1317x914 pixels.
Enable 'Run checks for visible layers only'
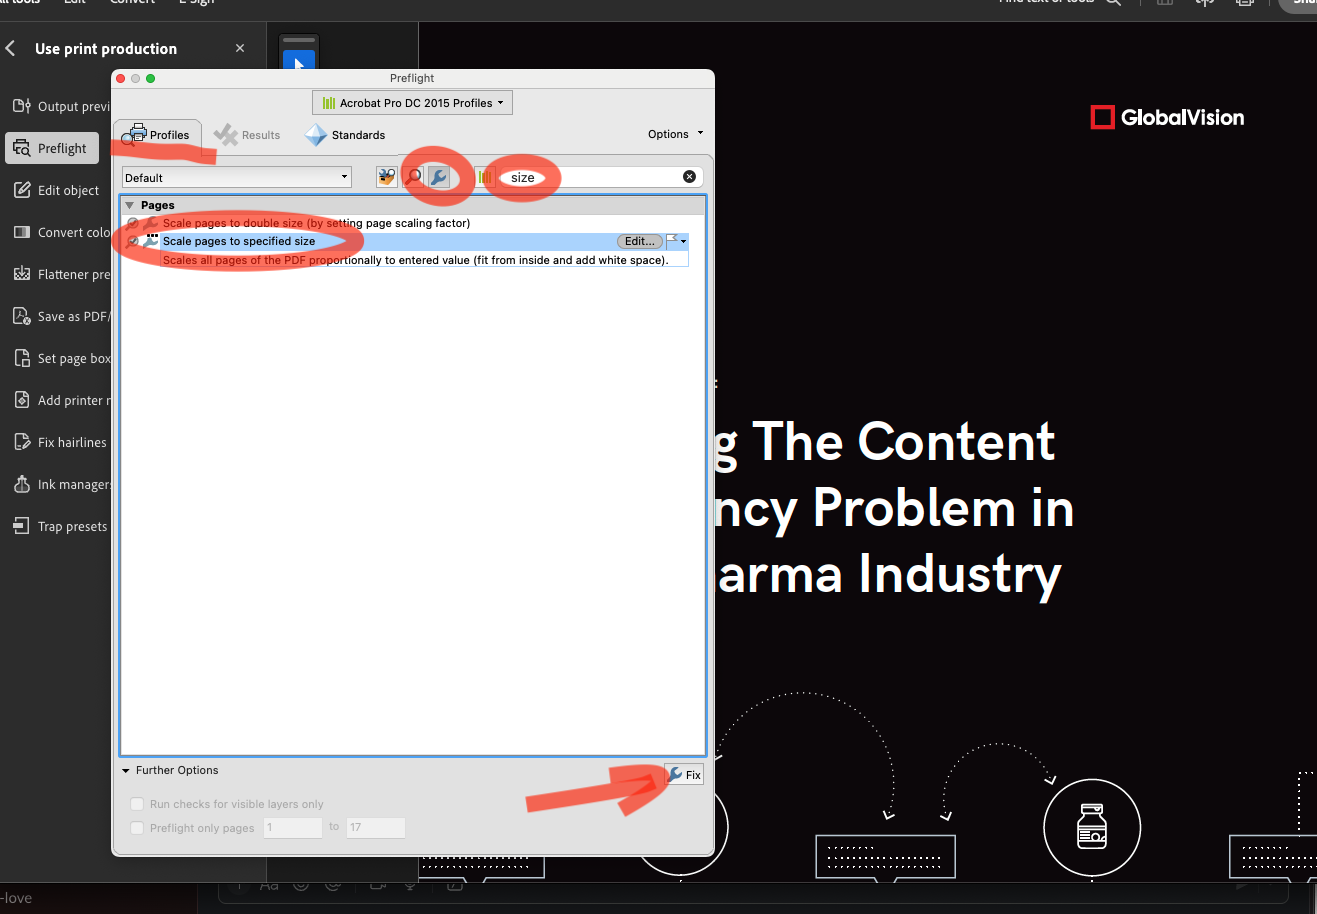[x=137, y=804]
